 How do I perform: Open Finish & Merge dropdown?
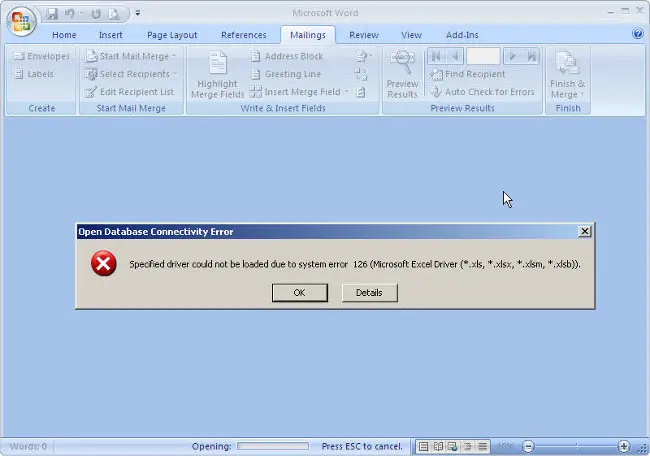pyautogui.click(x=568, y=75)
